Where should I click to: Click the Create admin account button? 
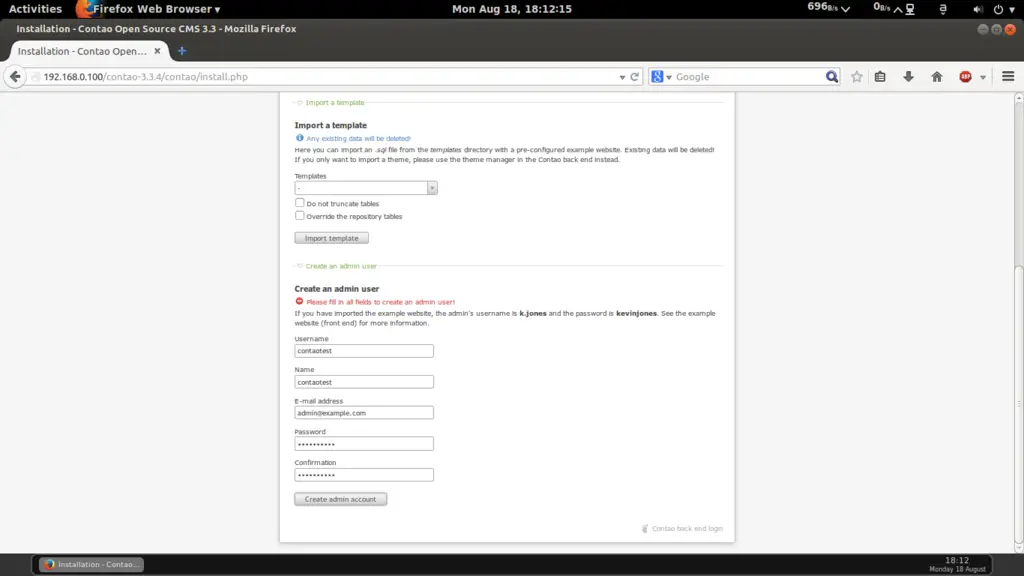pyautogui.click(x=340, y=499)
